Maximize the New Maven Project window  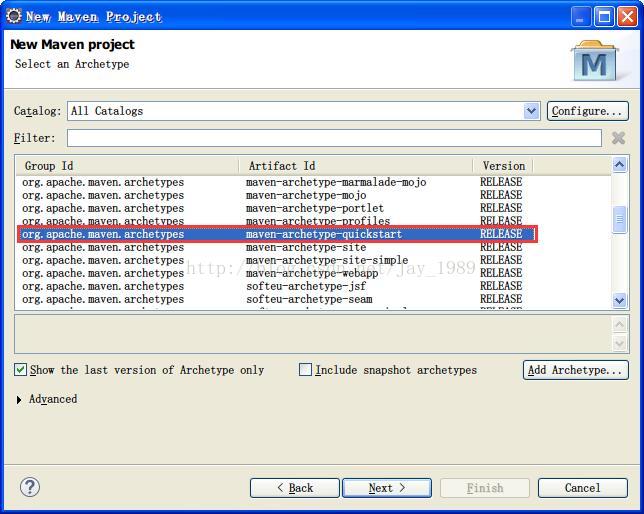click(x=604, y=17)
